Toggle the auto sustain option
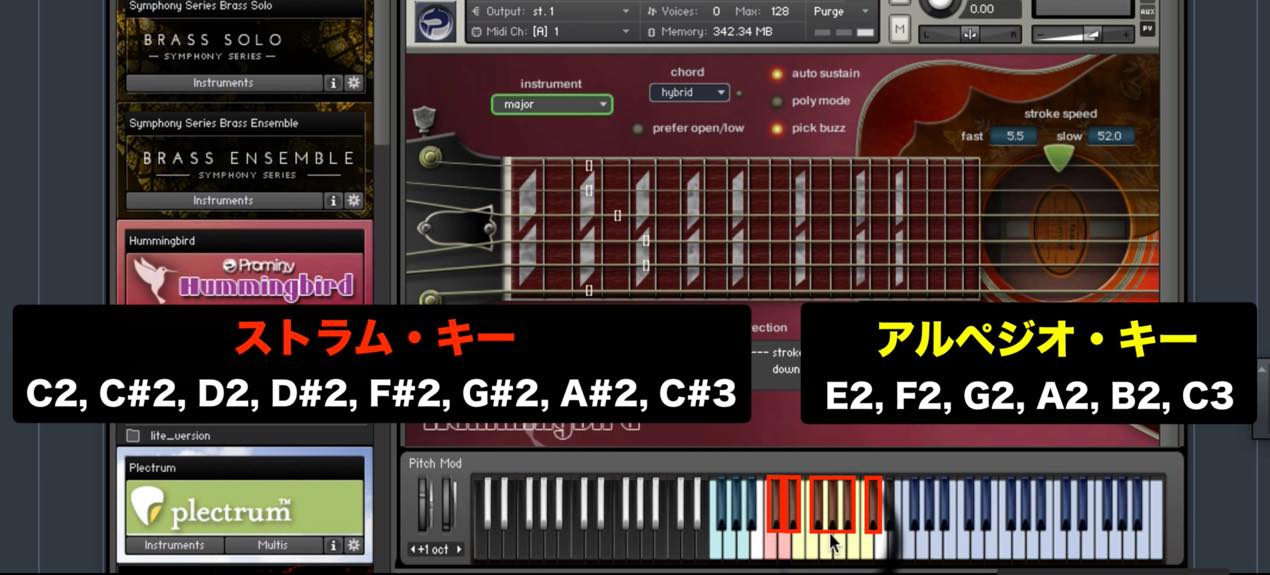The image size is (1270, 575). pyautogui.click(x=777, y=74)
